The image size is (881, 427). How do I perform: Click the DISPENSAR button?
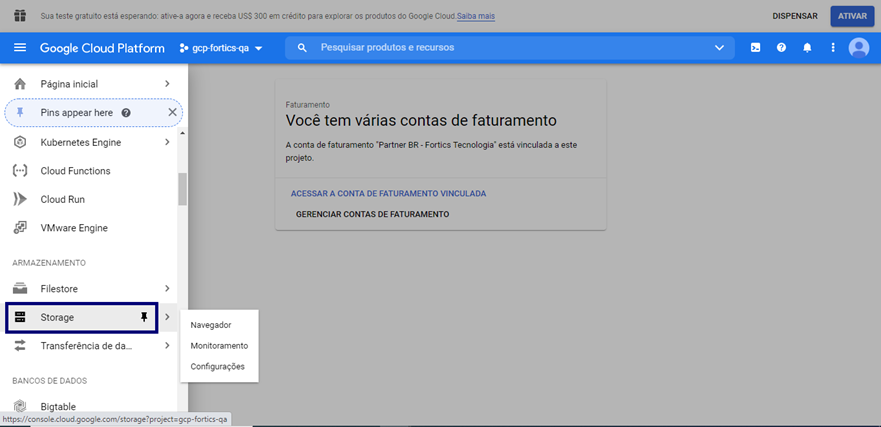[x=795, y=16]
